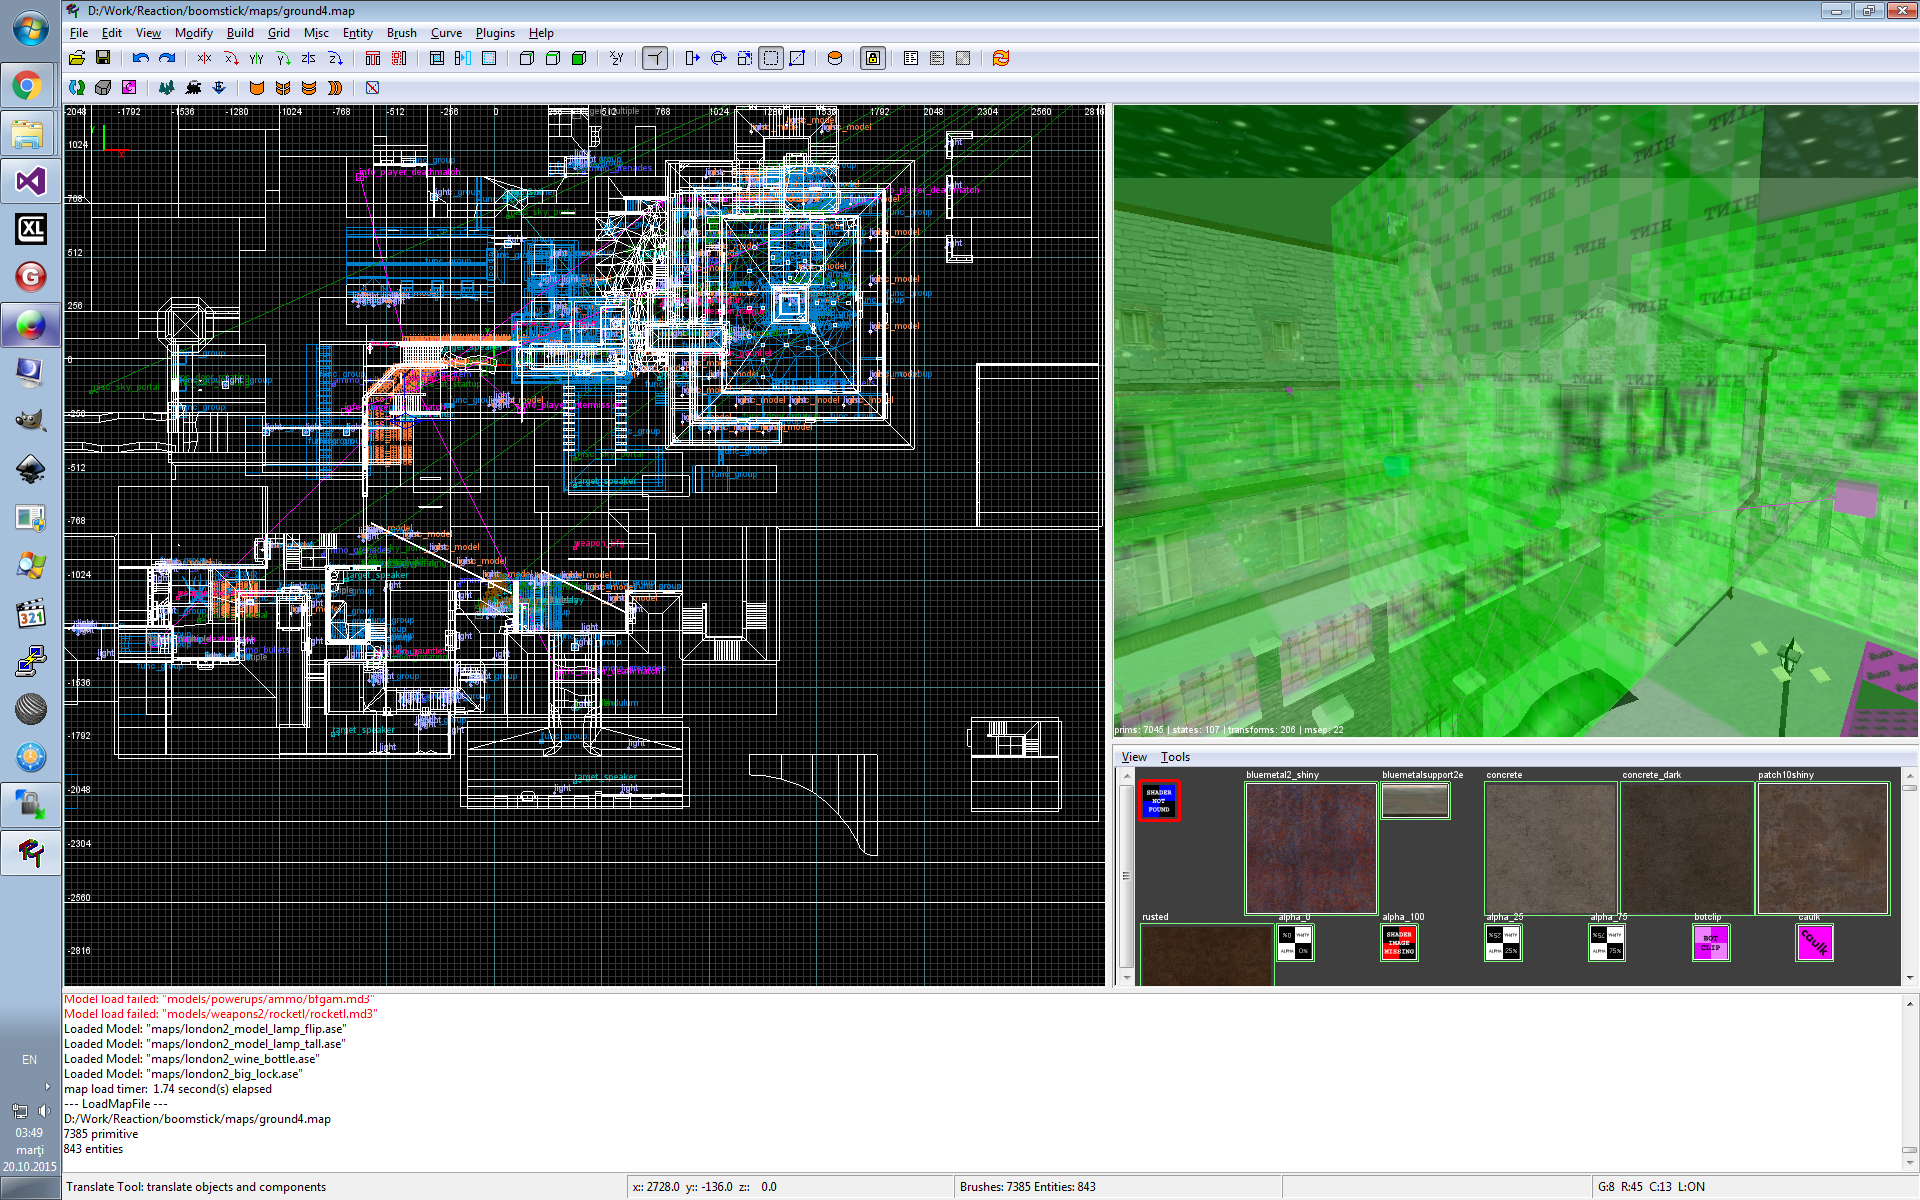The image size is (1920, 1200).
Task: Toggle the Resize tool button
Action: click(771, 58)
